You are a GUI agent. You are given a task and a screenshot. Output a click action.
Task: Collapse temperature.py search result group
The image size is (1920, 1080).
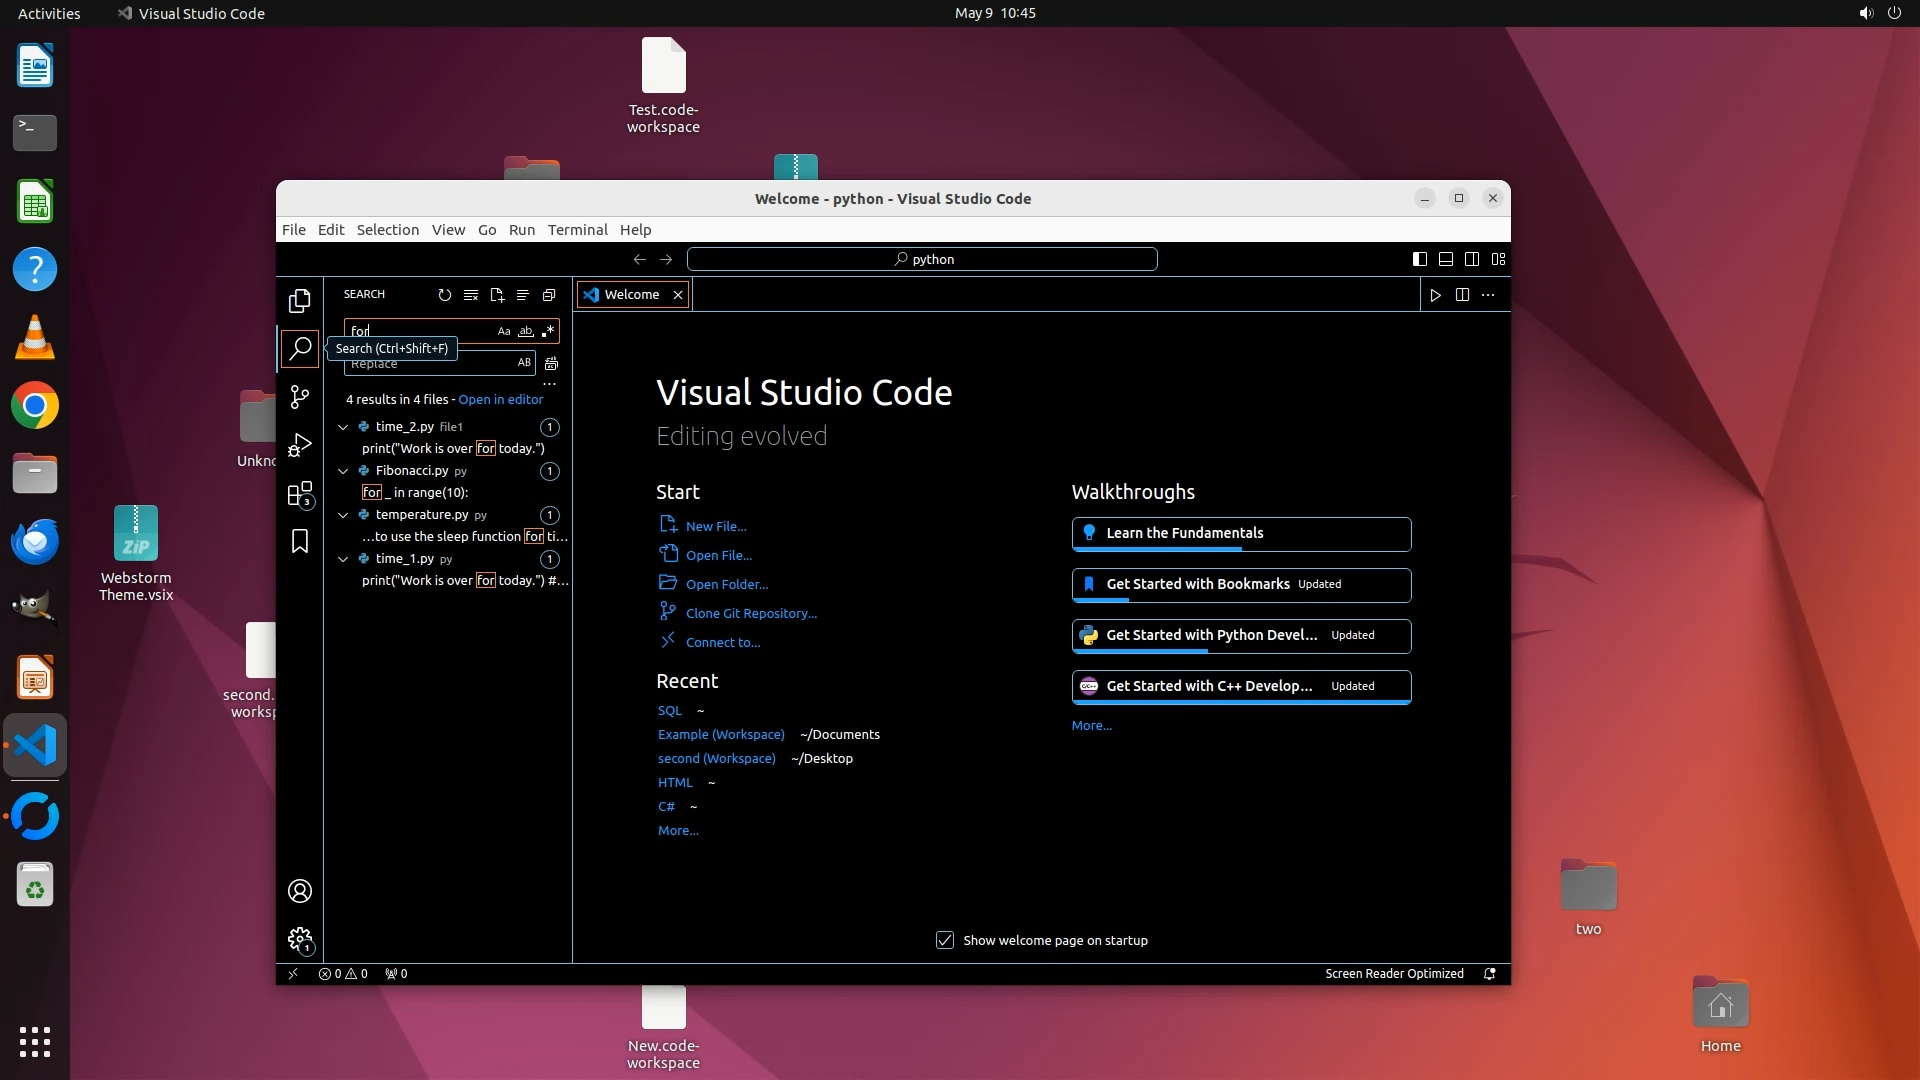343,515
